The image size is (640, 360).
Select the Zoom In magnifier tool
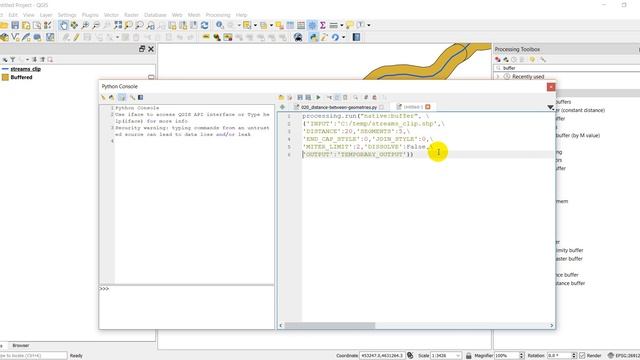point(85,25)
